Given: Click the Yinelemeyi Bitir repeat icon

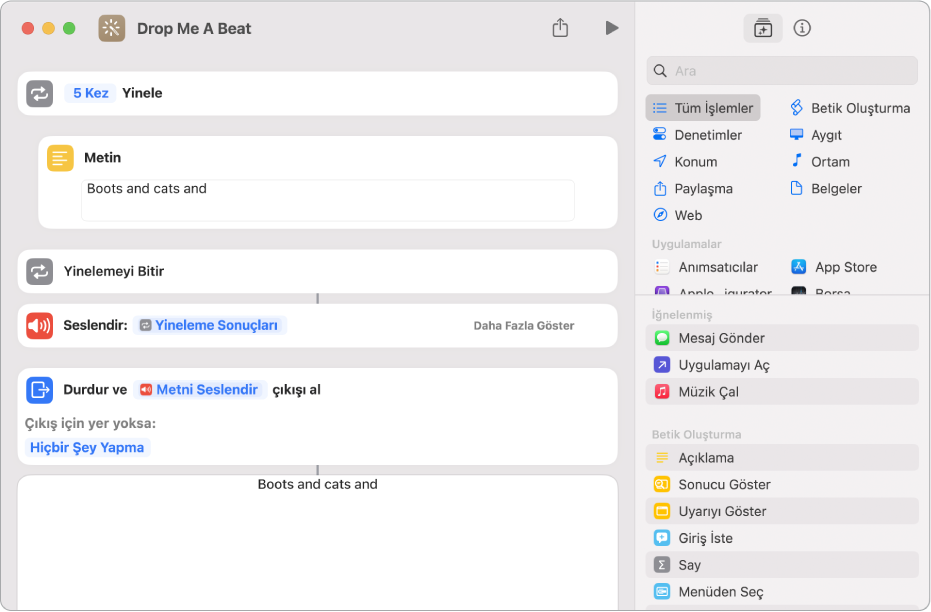Looking at the screenshot, I should pos(40,271).
